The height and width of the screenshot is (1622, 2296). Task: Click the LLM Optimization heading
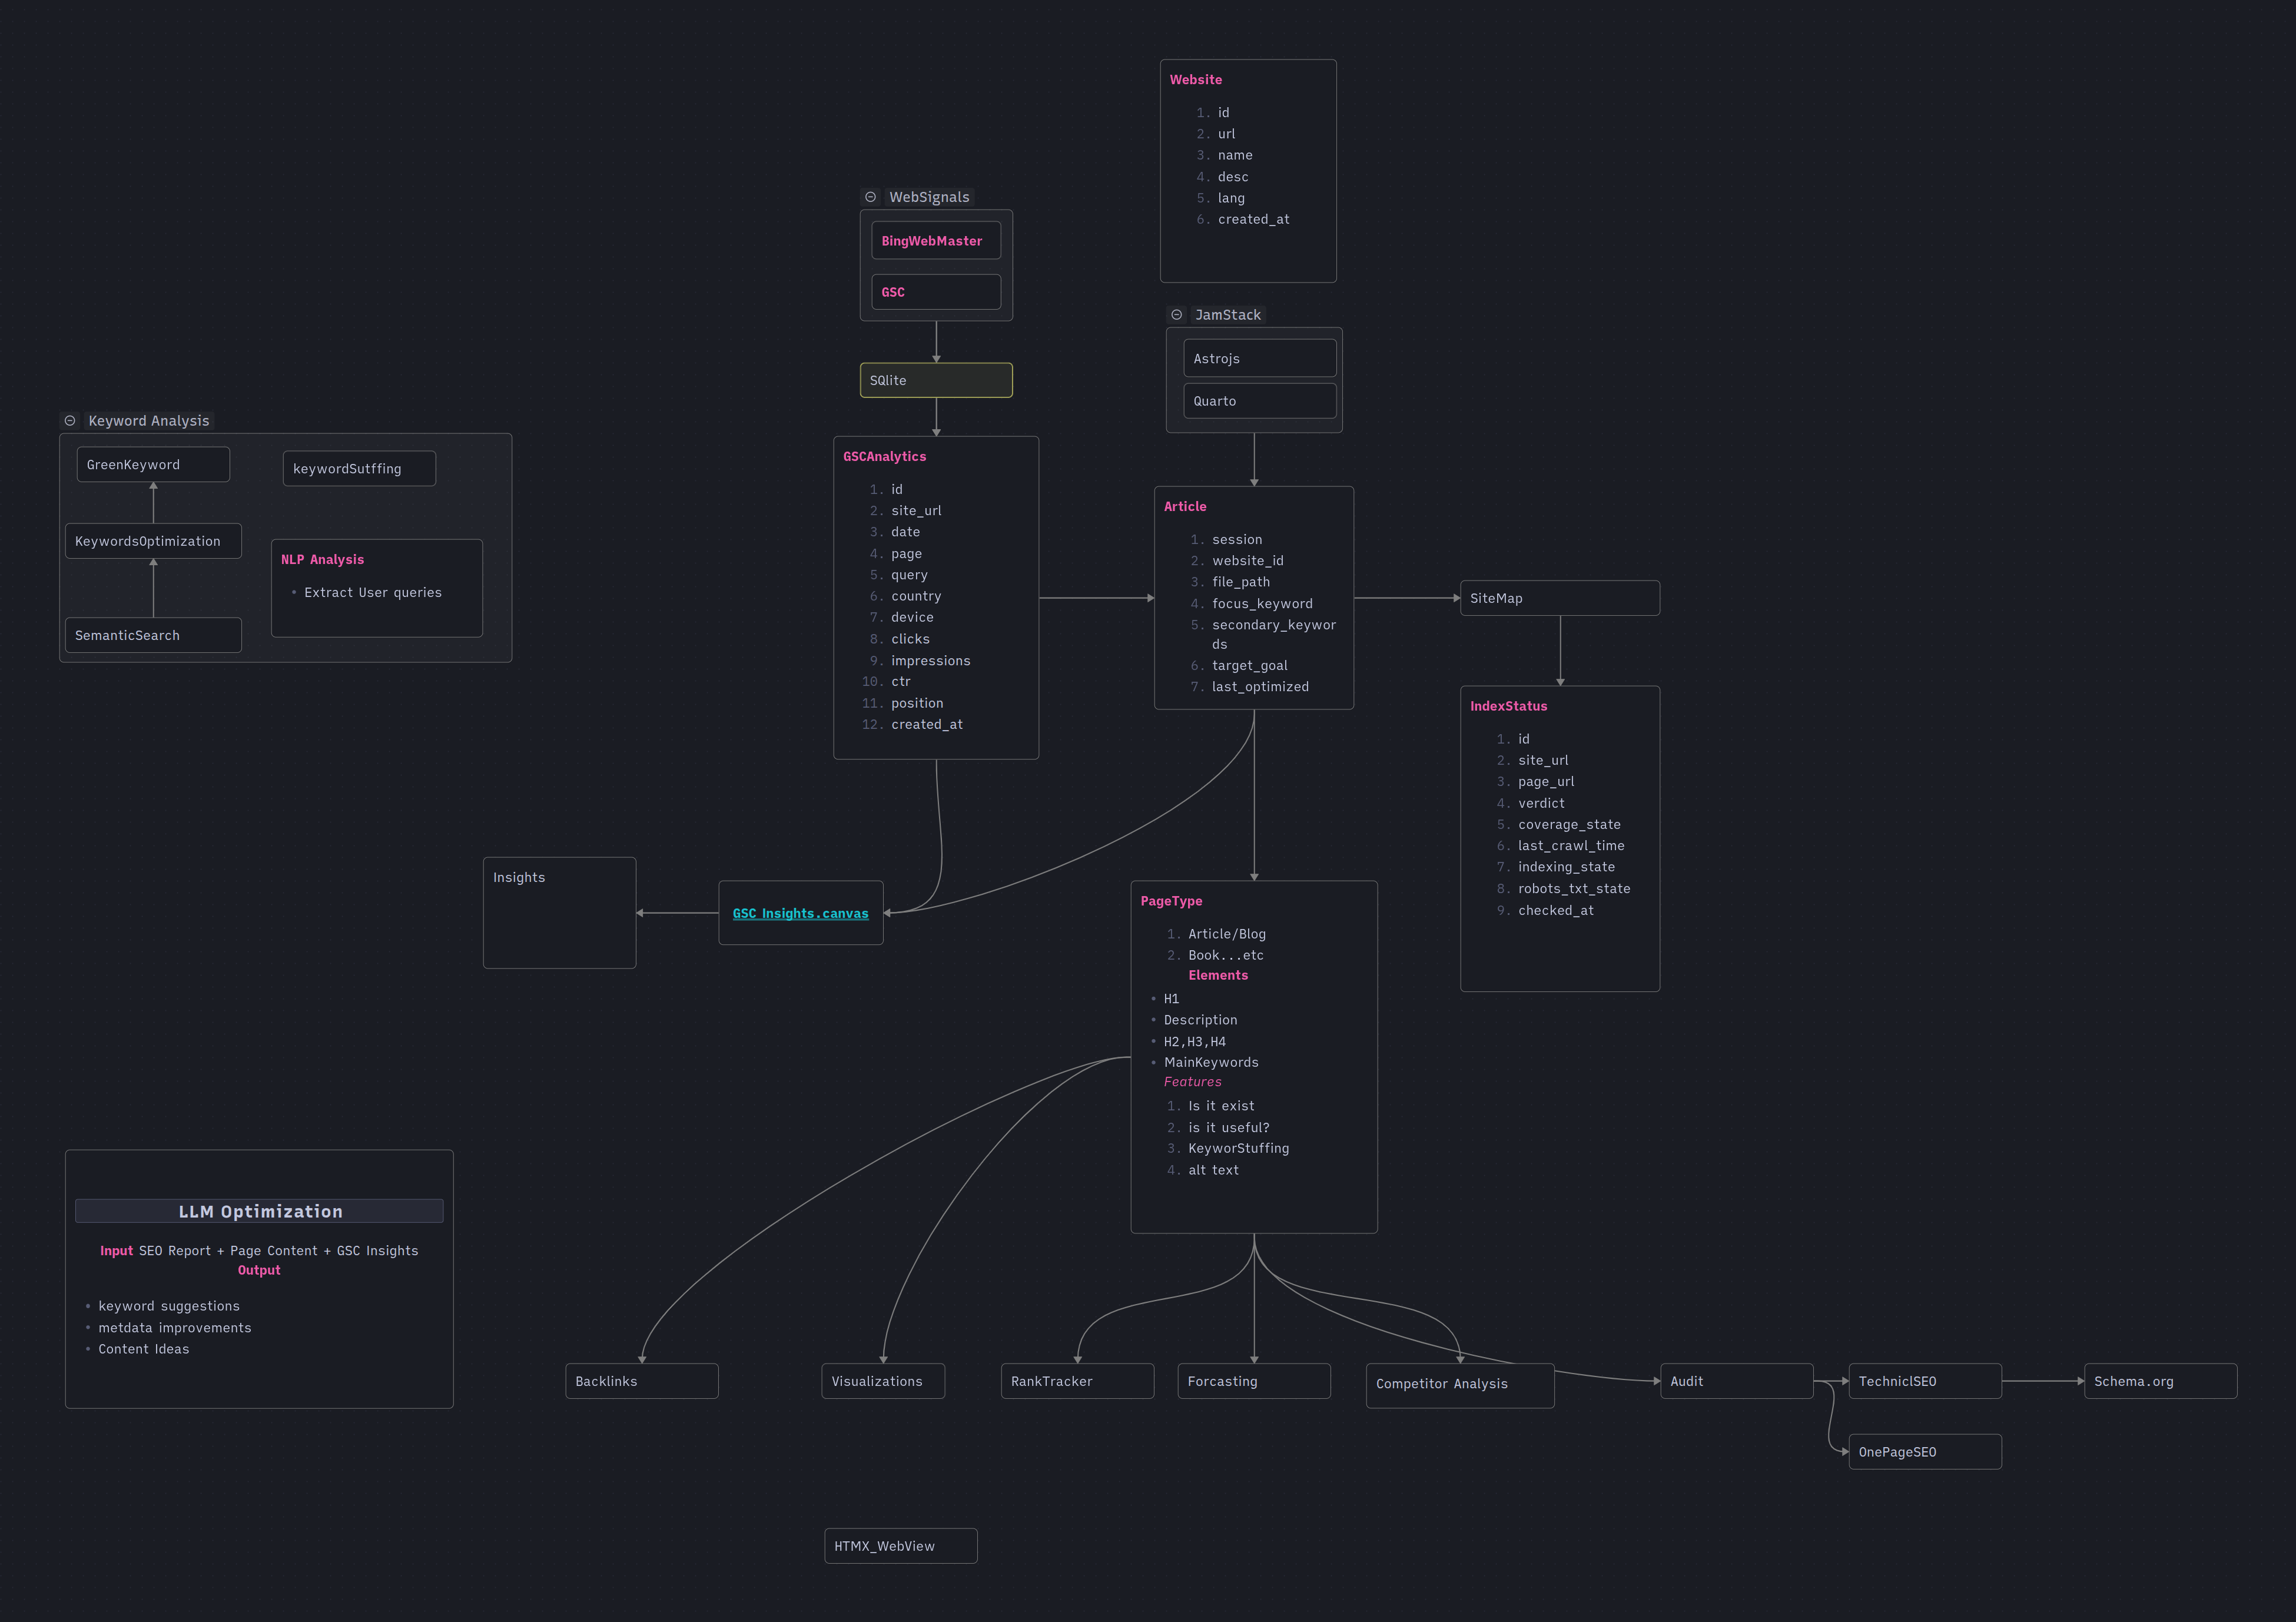(x=260, y=1211)
